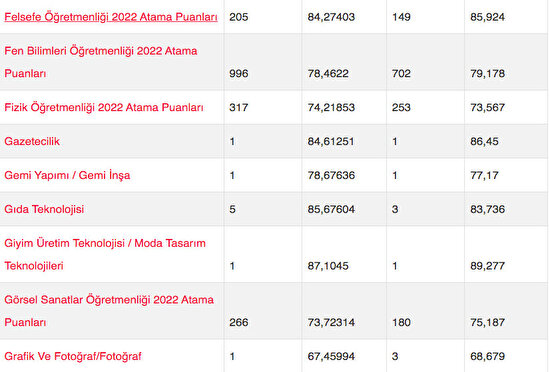Screen dimensions: 550x372
Task: Open Gemi Yapımı / Gemi İnşa link
Action: pyautogui.click(x=67, y=175)
